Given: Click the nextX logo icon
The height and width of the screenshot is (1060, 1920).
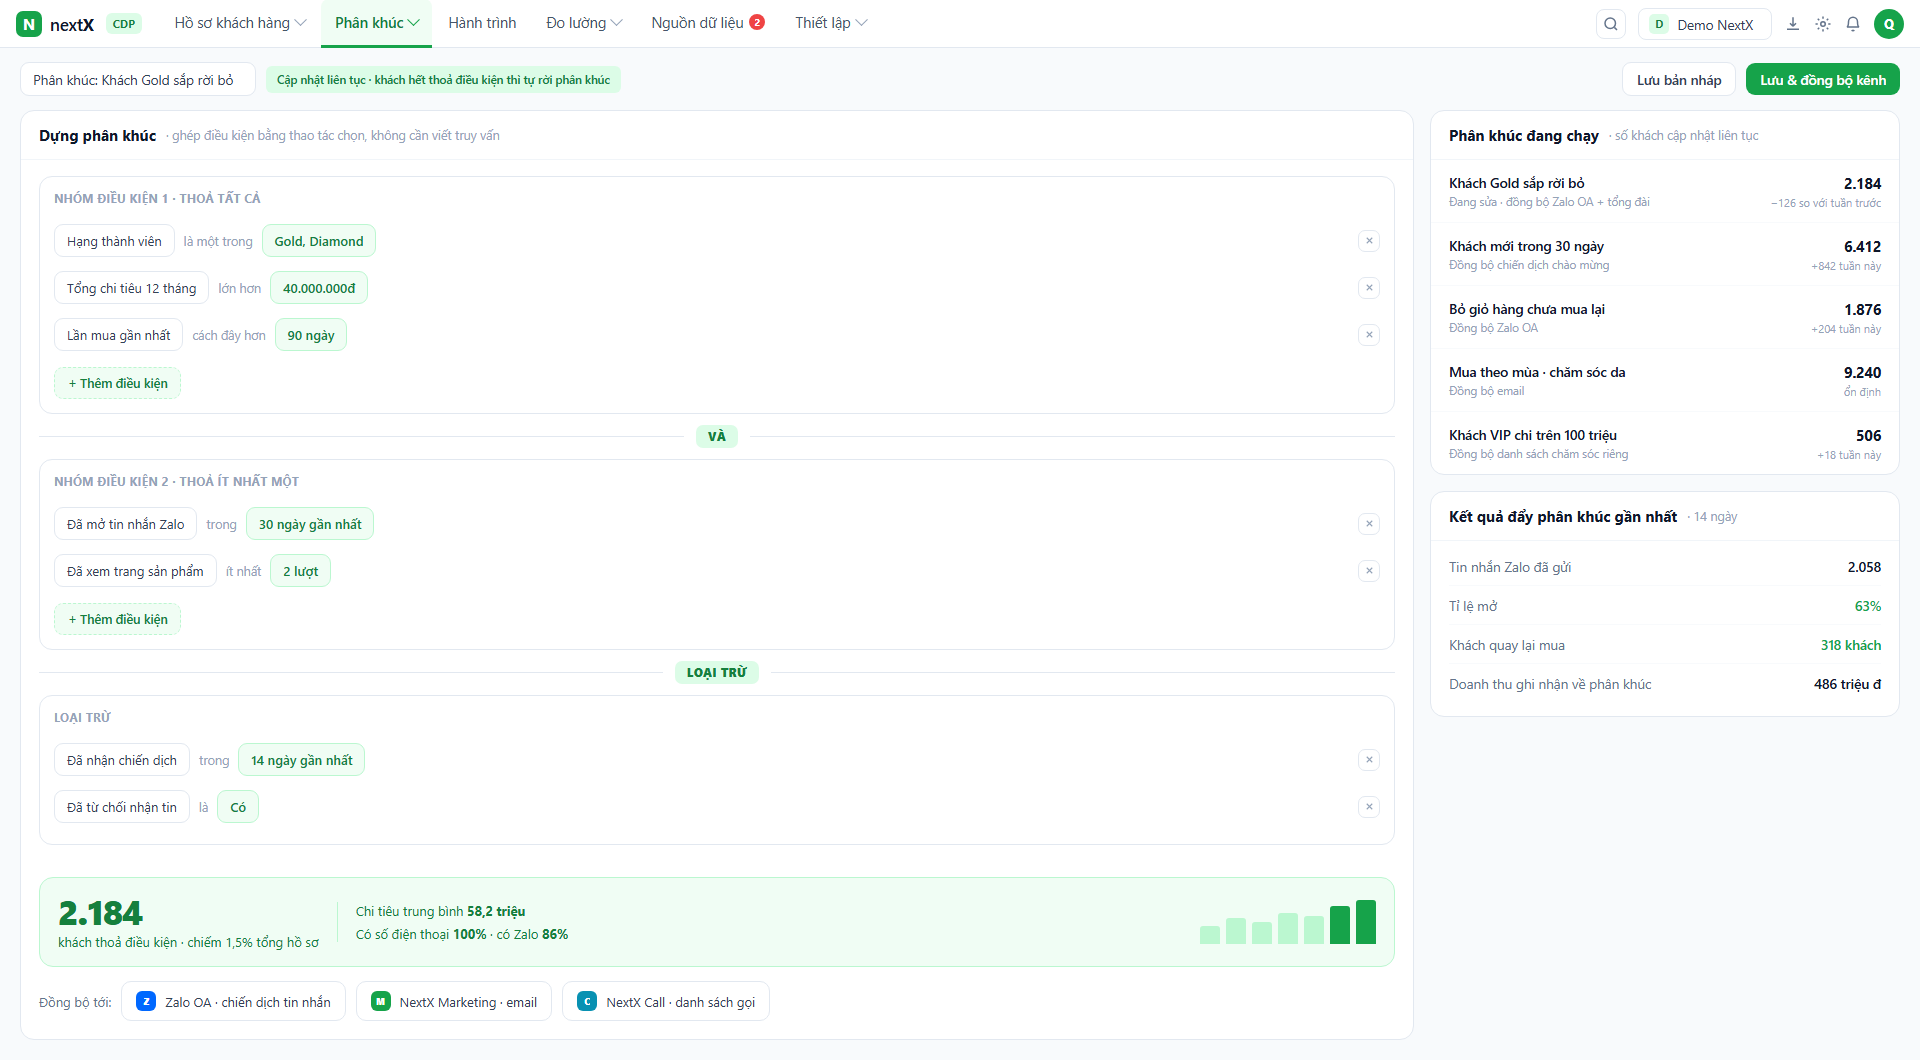Looking at the screenshot, I should click(x=29, y=24).
